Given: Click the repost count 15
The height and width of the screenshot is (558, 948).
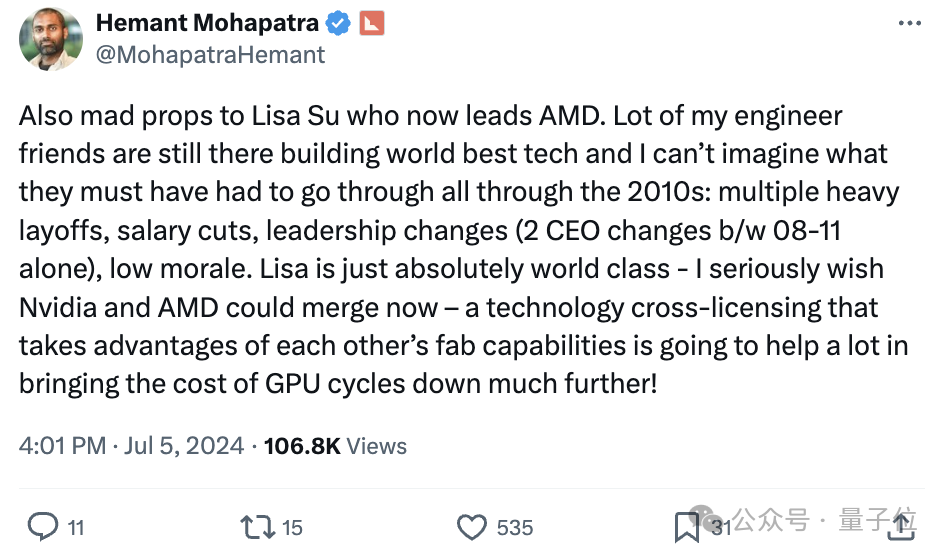Looking at the screenshot, I should click(x=292, y=527).
